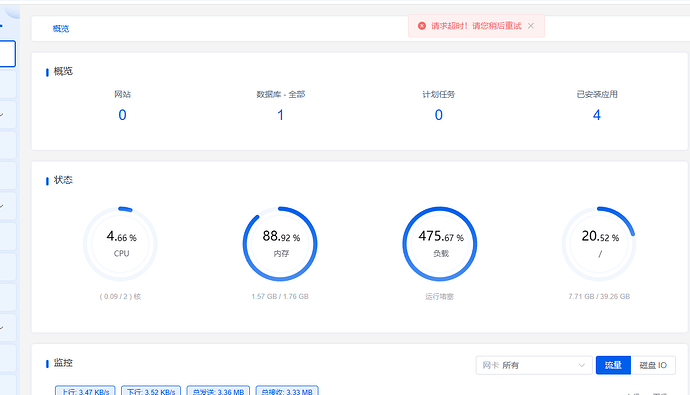The width and height of the screenshot is (690, 395).
Task: Open the 概览 breadcrumb tab
Action: (x=61, y=29)
